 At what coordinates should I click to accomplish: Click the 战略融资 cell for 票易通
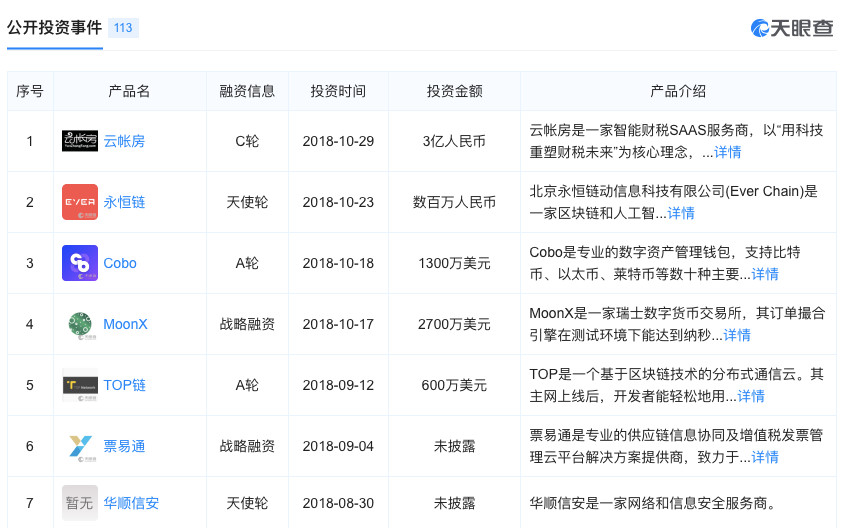click(247, 446)
